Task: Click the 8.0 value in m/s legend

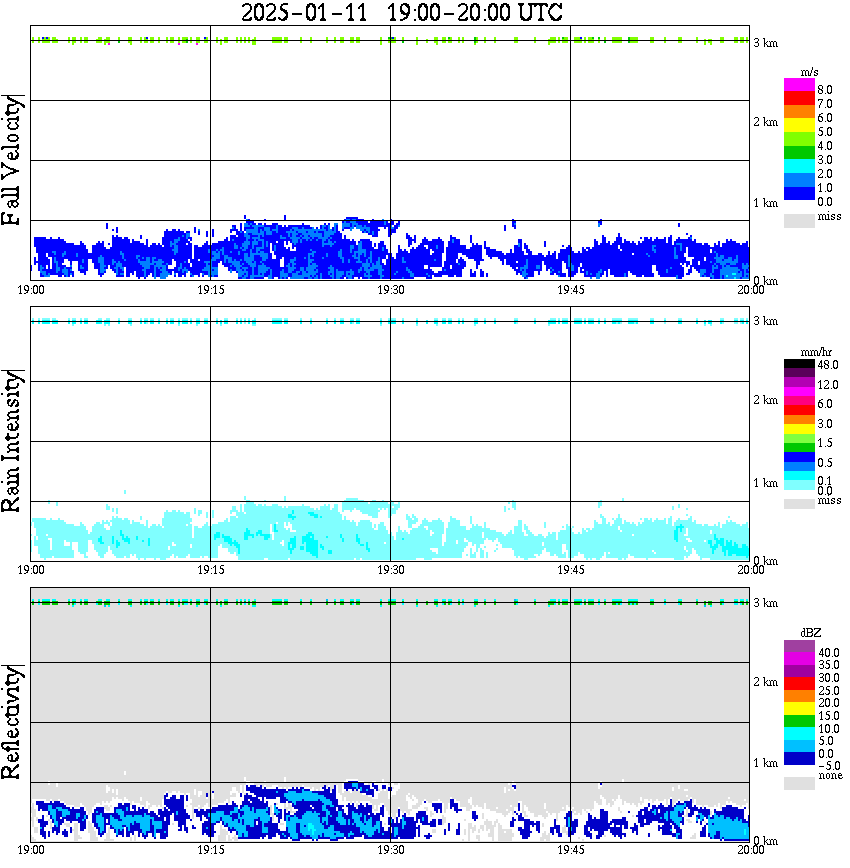Action: [825, 89]
